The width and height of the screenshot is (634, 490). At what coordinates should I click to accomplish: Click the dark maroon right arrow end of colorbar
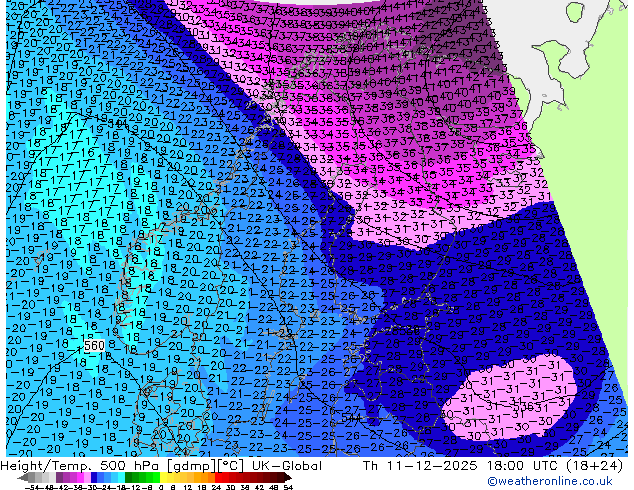(x=288, y=478)
